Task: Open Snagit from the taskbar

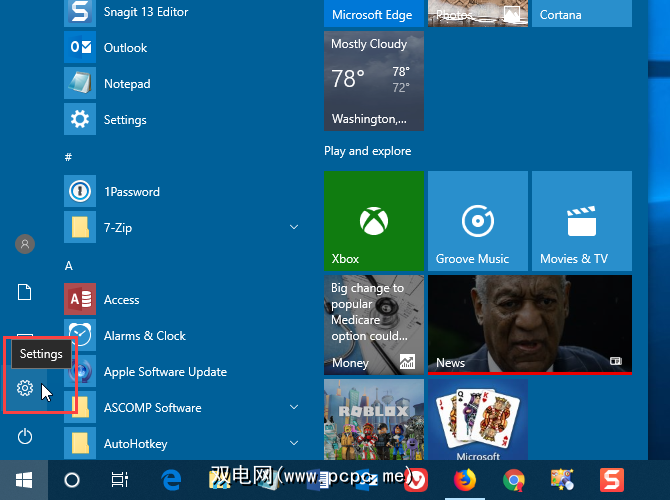Action: pyautogui.click(x=612, y=480)
